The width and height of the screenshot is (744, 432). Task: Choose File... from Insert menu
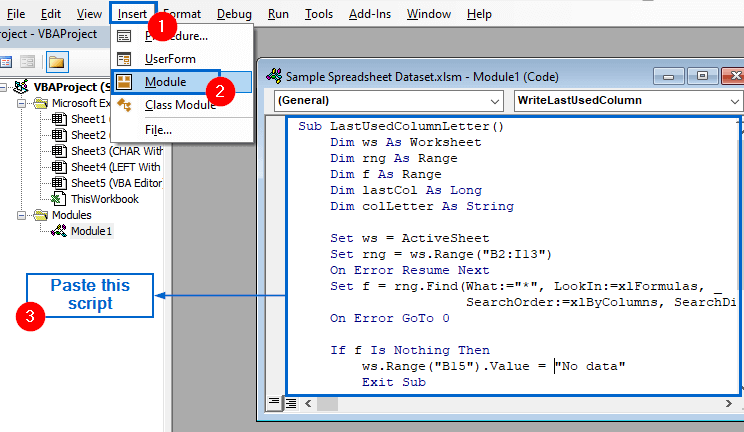point(182,130)
